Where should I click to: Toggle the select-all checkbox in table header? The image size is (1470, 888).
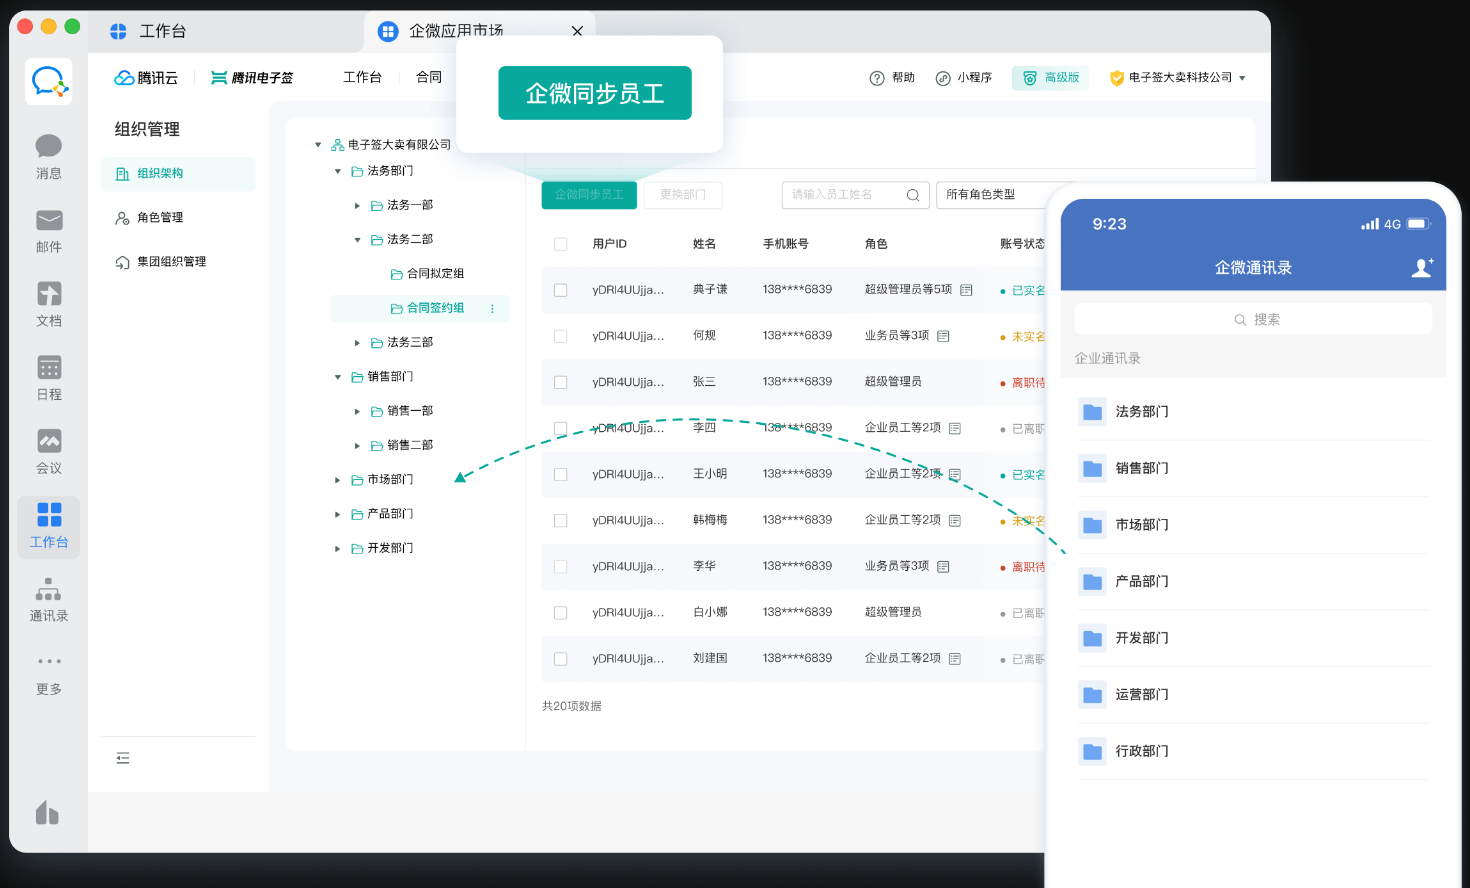point(561,244)
